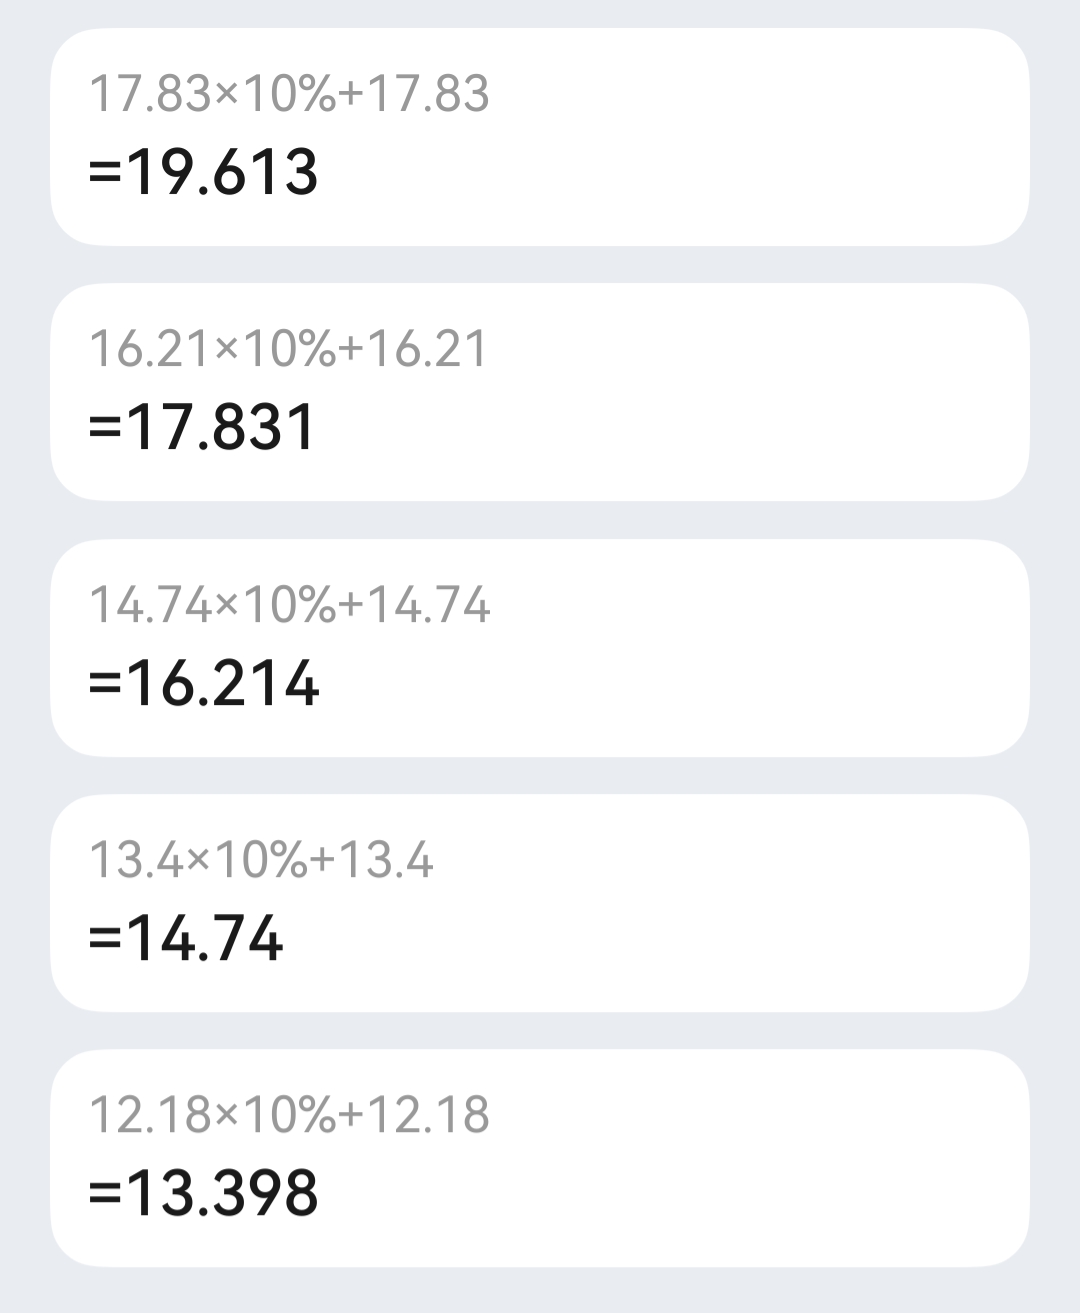1080x1313 pixels.
Task: Select the =16.214 result
Action: pos(204,683)
